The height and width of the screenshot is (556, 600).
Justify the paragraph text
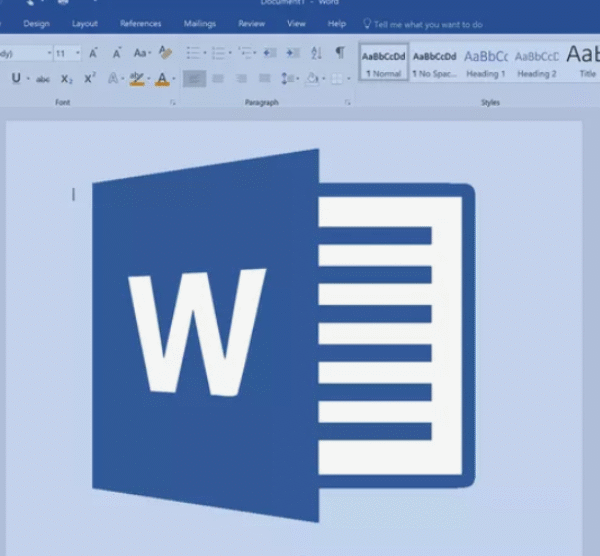click(264, 79)
